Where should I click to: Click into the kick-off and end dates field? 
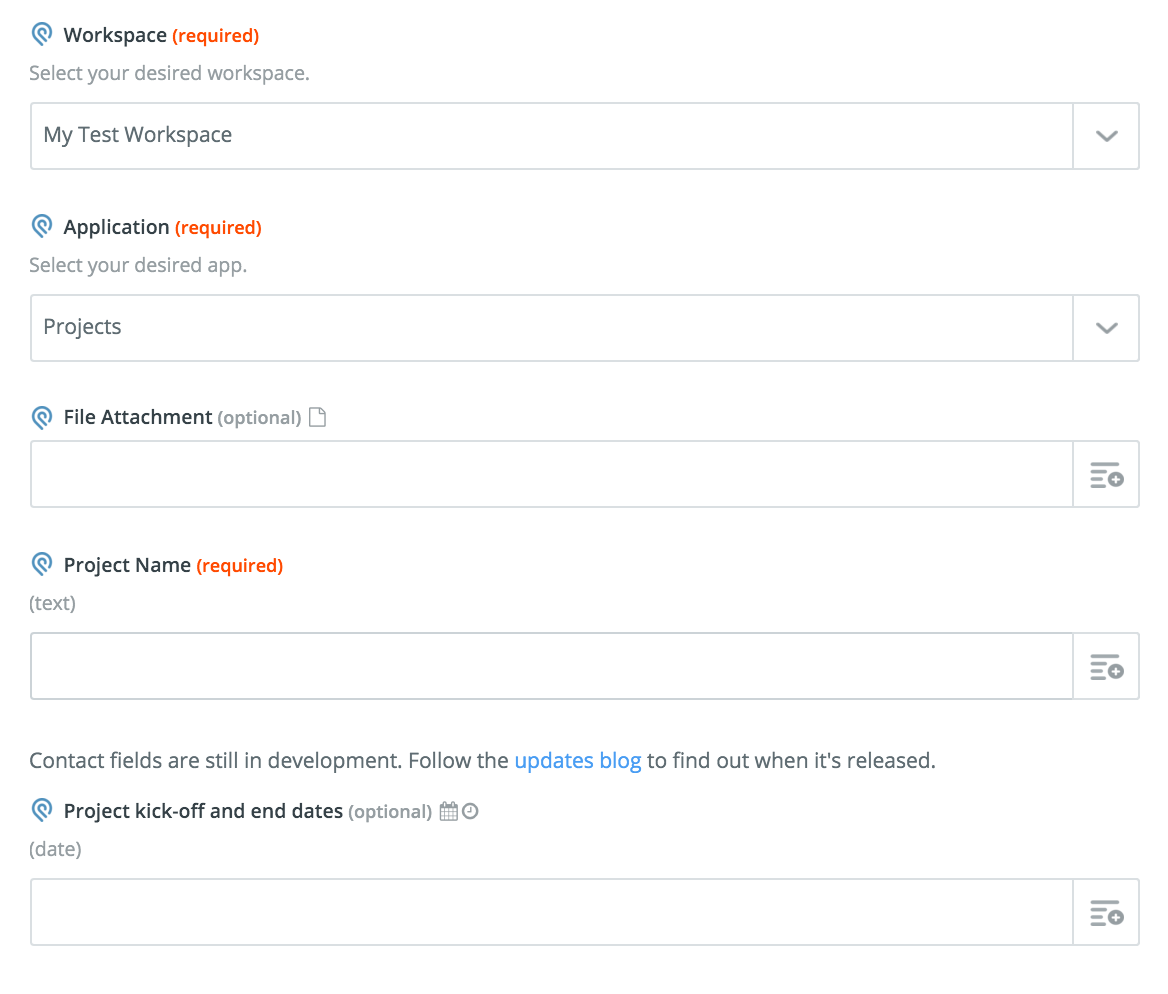(x=552, y=912)
